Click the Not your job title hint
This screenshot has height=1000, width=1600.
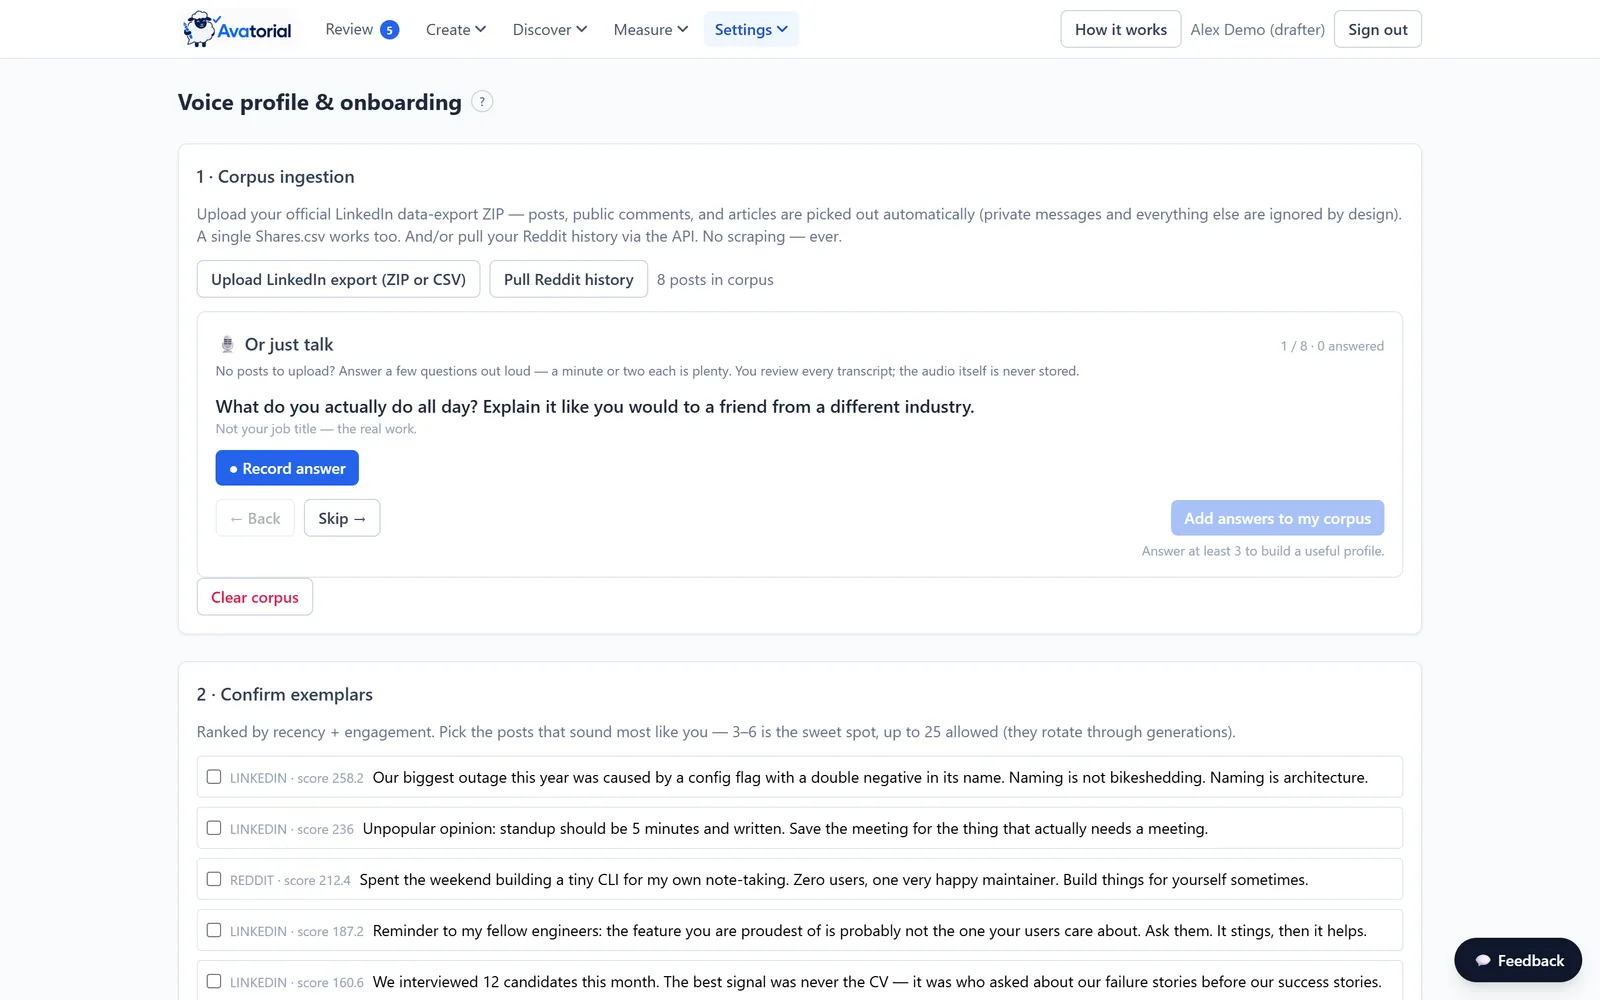coord(316,429)
